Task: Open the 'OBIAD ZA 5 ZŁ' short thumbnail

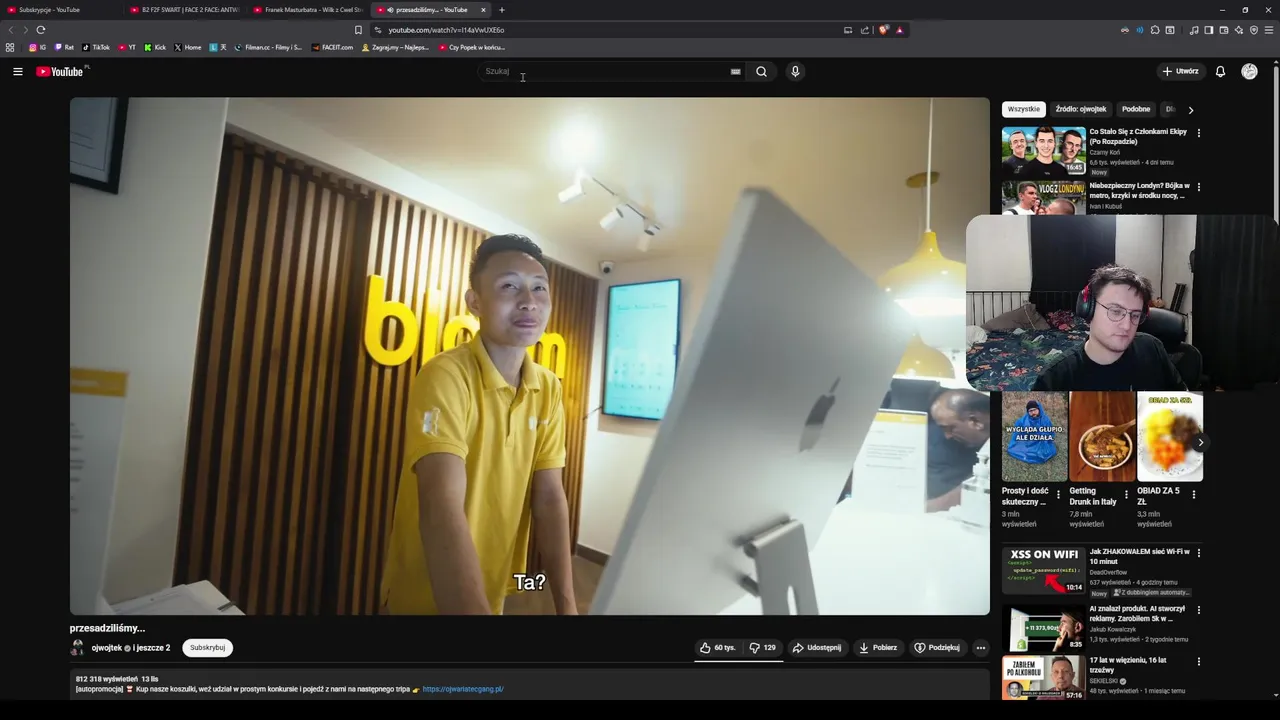Action: coord(1170,436)
